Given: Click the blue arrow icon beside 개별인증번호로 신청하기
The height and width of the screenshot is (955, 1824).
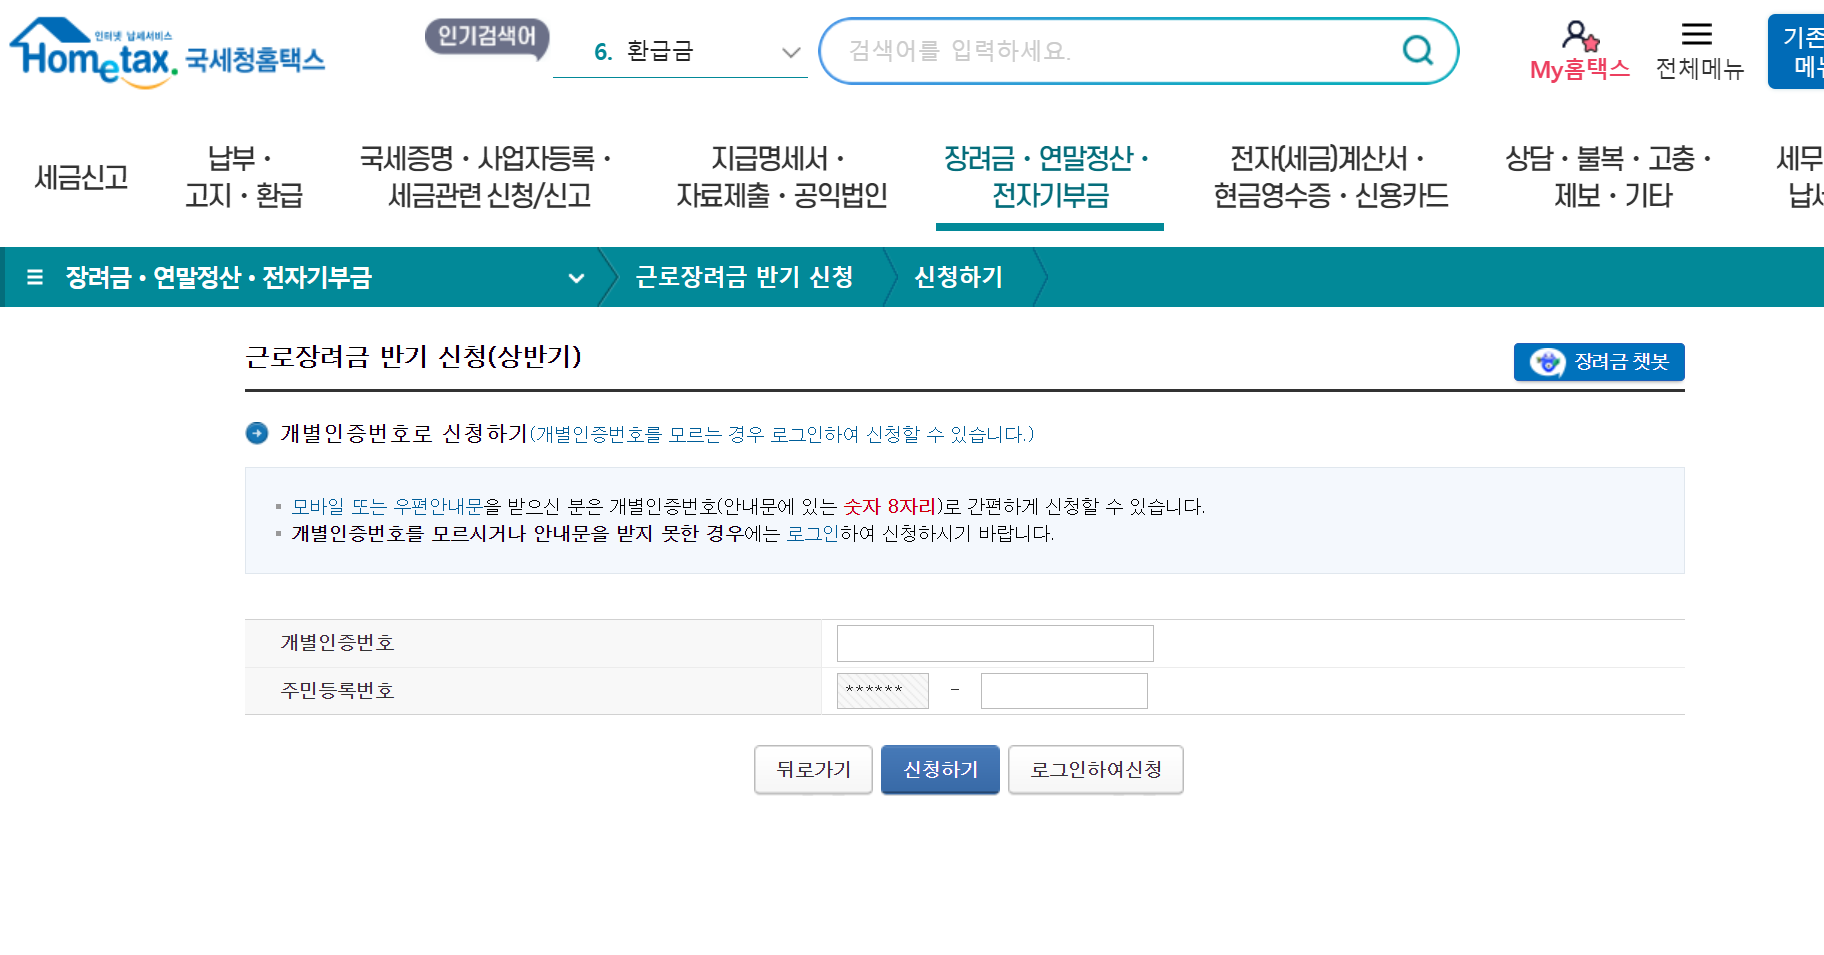Looking at the screenshot, I should coord(257,434).
